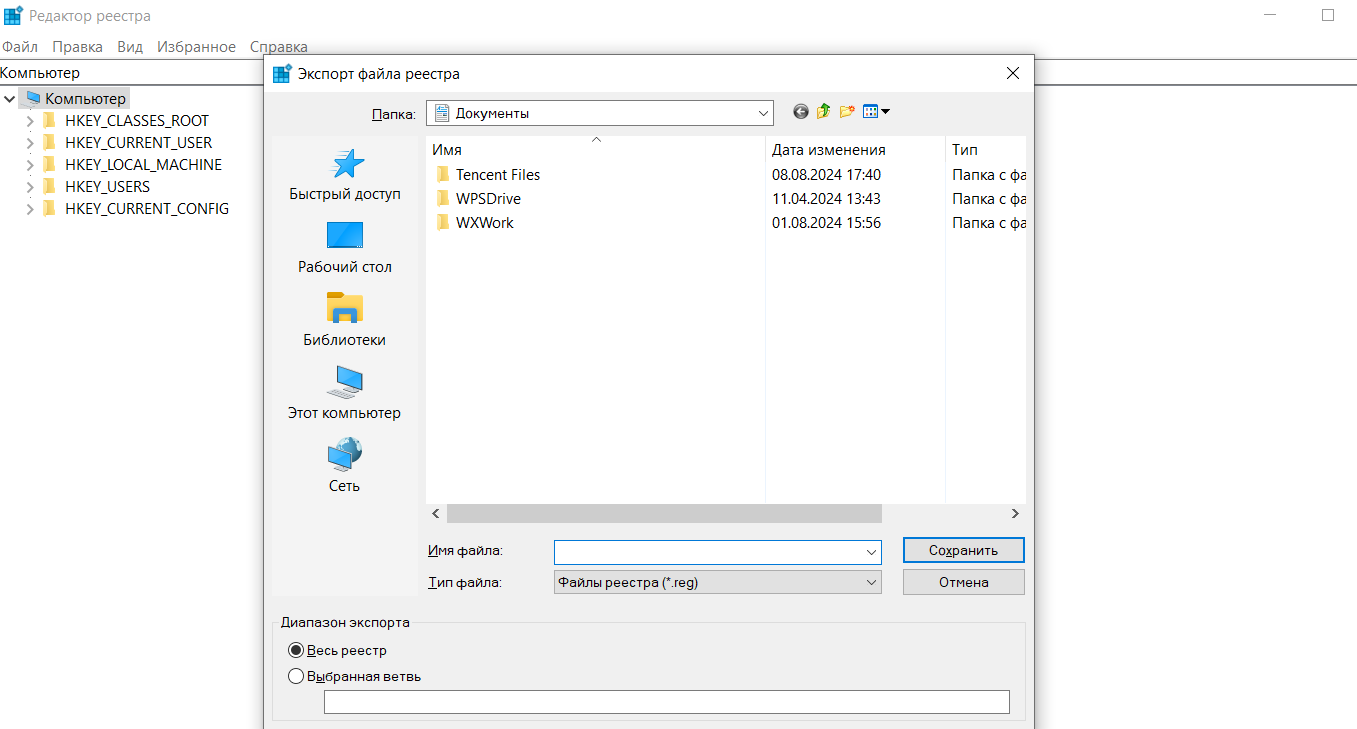Screen dimensions: 1357x729
Task: Expand the HKEY_CURRENT_CONFIG key
Action: [x=30, y=208]
